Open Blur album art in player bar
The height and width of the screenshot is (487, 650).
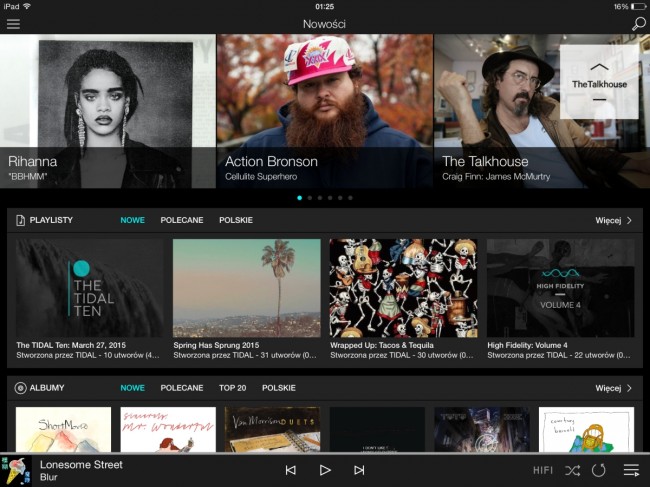[x=16, y=470]
